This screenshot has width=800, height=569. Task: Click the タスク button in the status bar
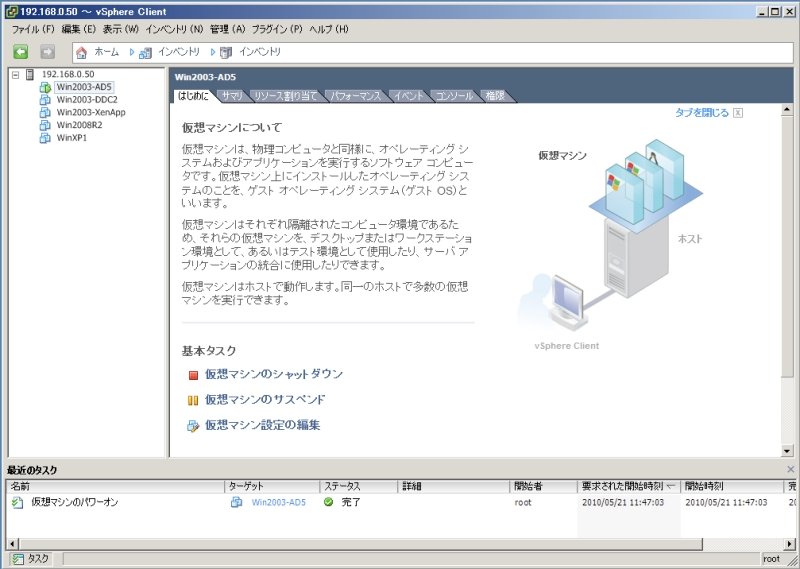point(32,559)
